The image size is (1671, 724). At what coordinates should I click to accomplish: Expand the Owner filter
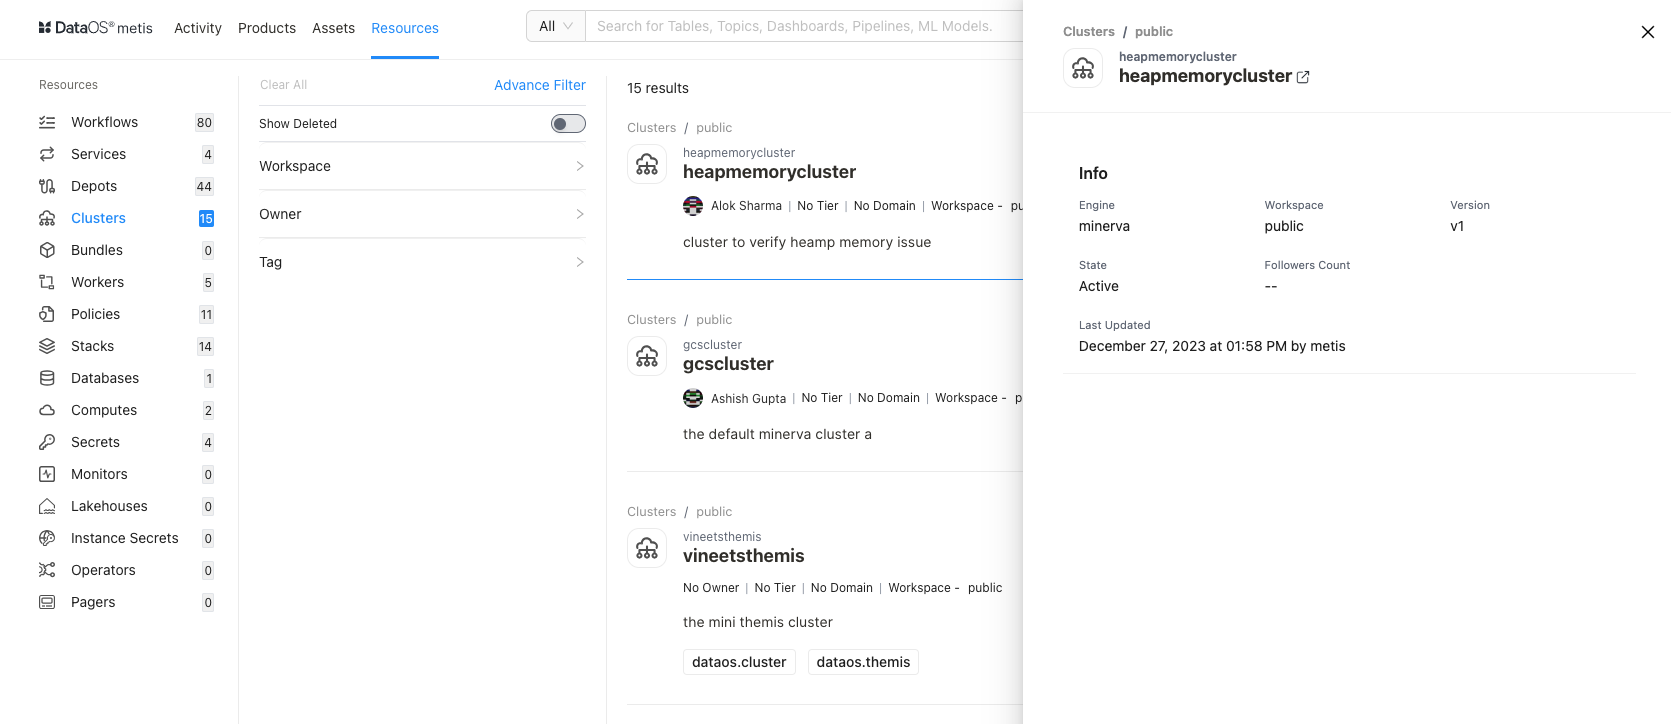tap(422, 214)
